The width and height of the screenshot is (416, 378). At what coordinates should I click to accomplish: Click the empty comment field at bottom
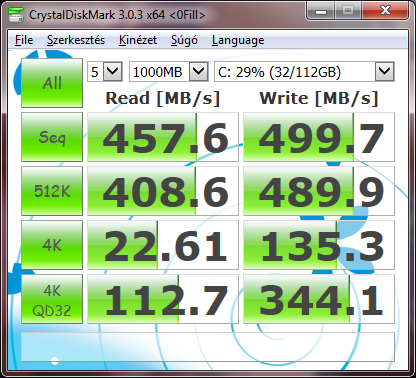pyautogui.click(x=208, y=347)
